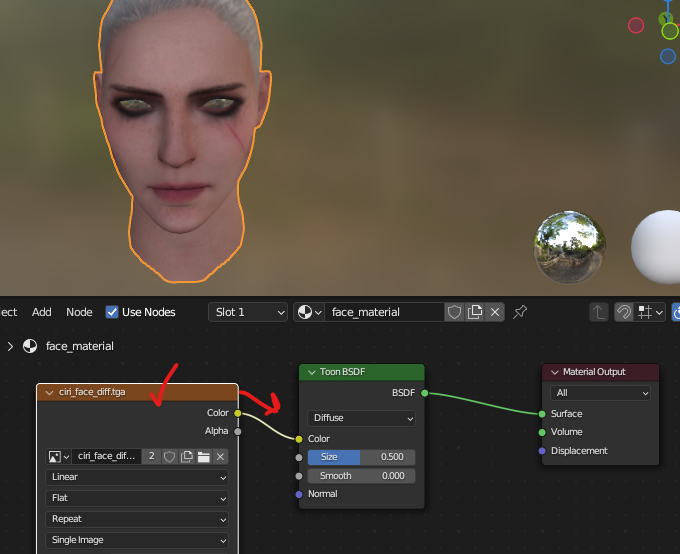Go to parent node tree arrow icon
Screen dimensions: 680x554
click(x=599, y=312)
